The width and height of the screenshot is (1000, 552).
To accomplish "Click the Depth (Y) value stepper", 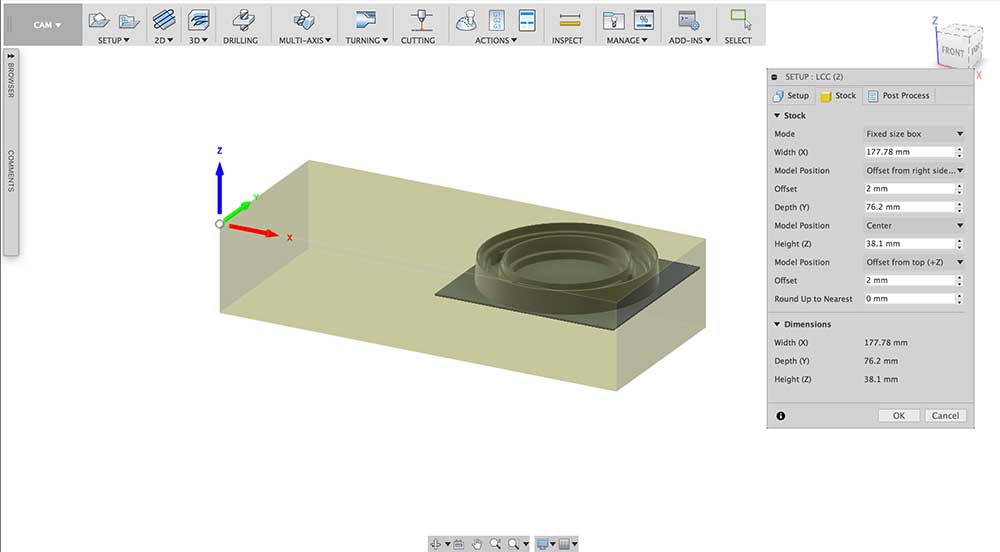I will tap(960, 207).
